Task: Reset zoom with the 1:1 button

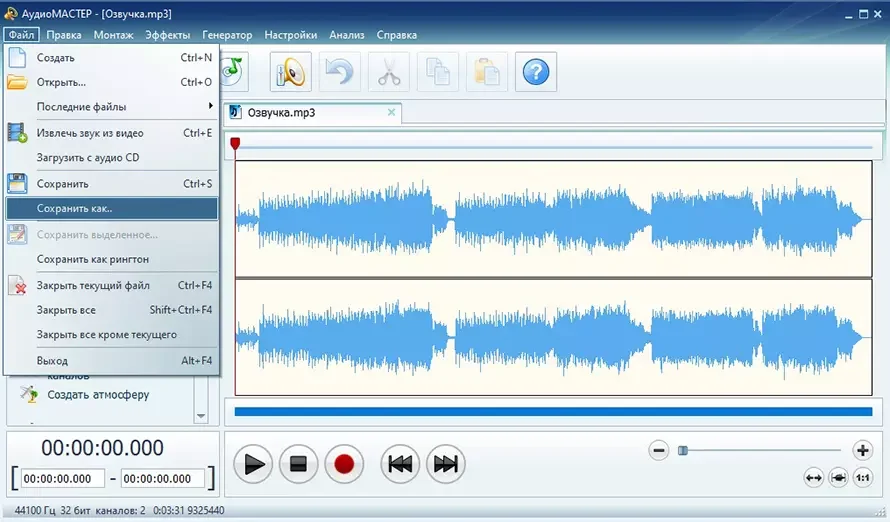Action: coord(863,478)
